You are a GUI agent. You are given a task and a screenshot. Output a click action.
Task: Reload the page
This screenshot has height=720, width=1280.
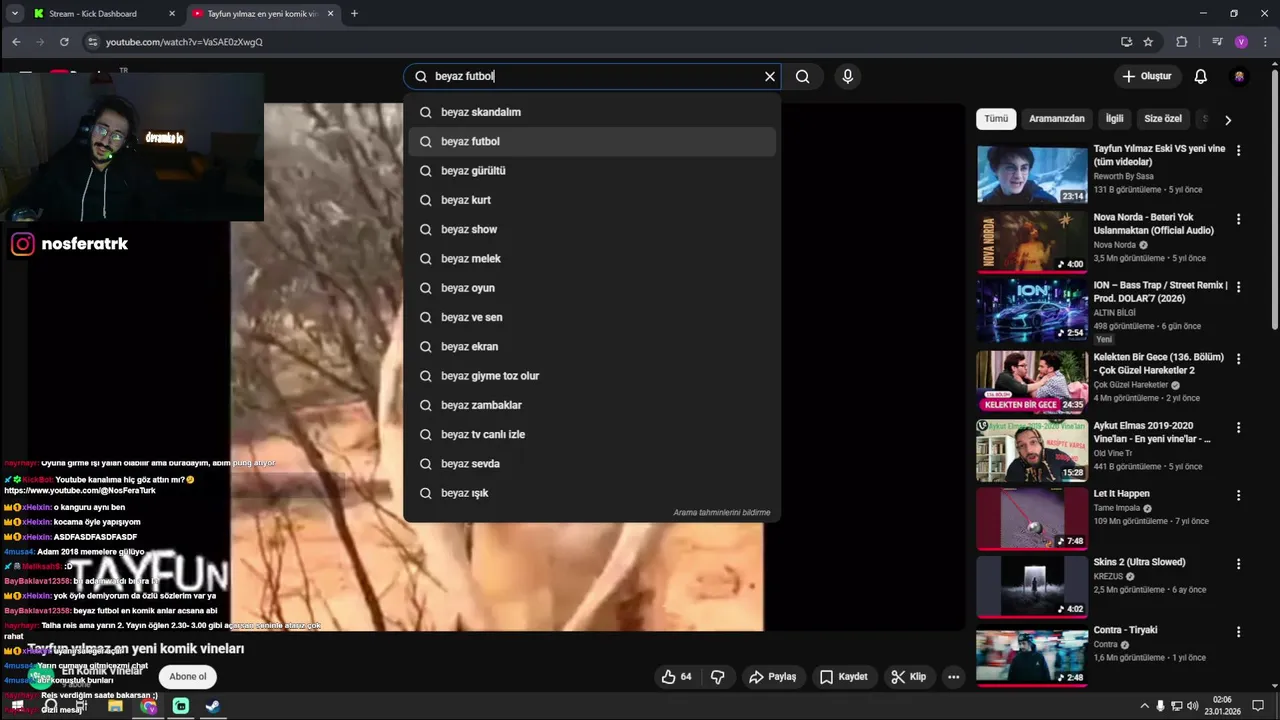(x=64, y=42)
